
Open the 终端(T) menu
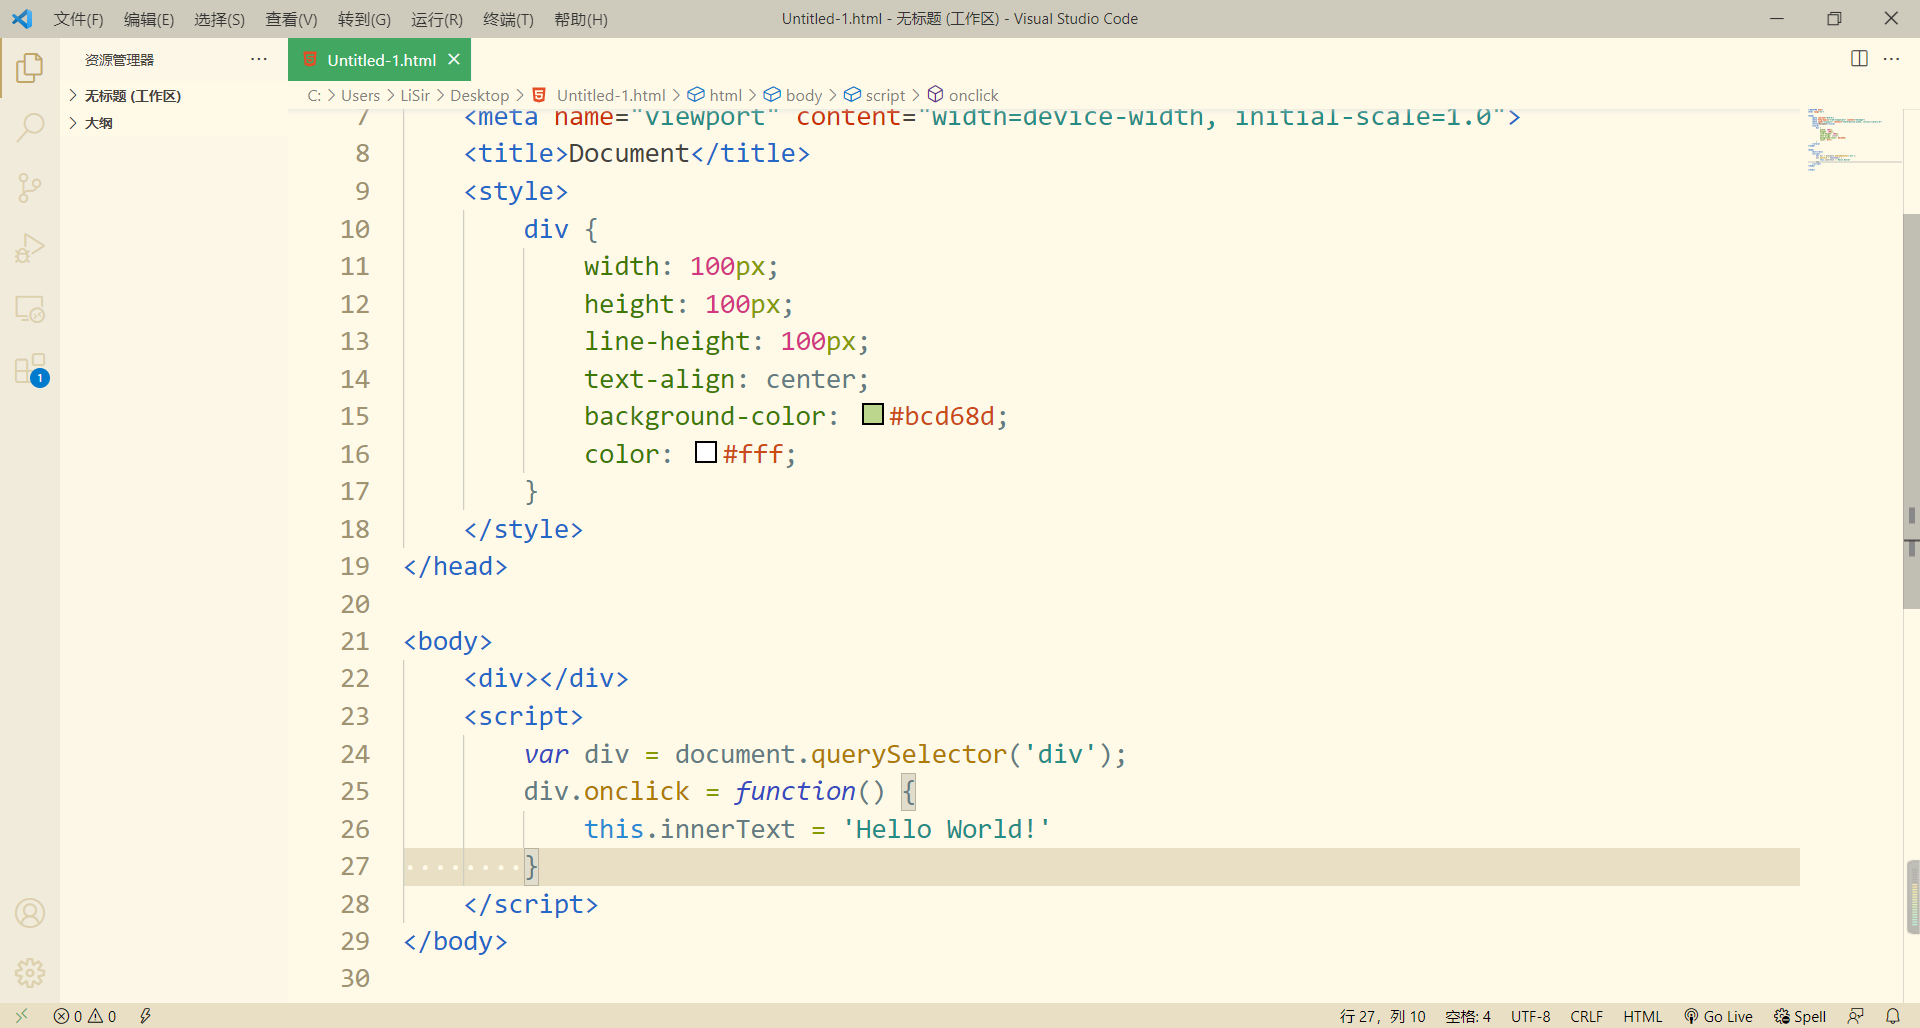(x=508, y=19)
